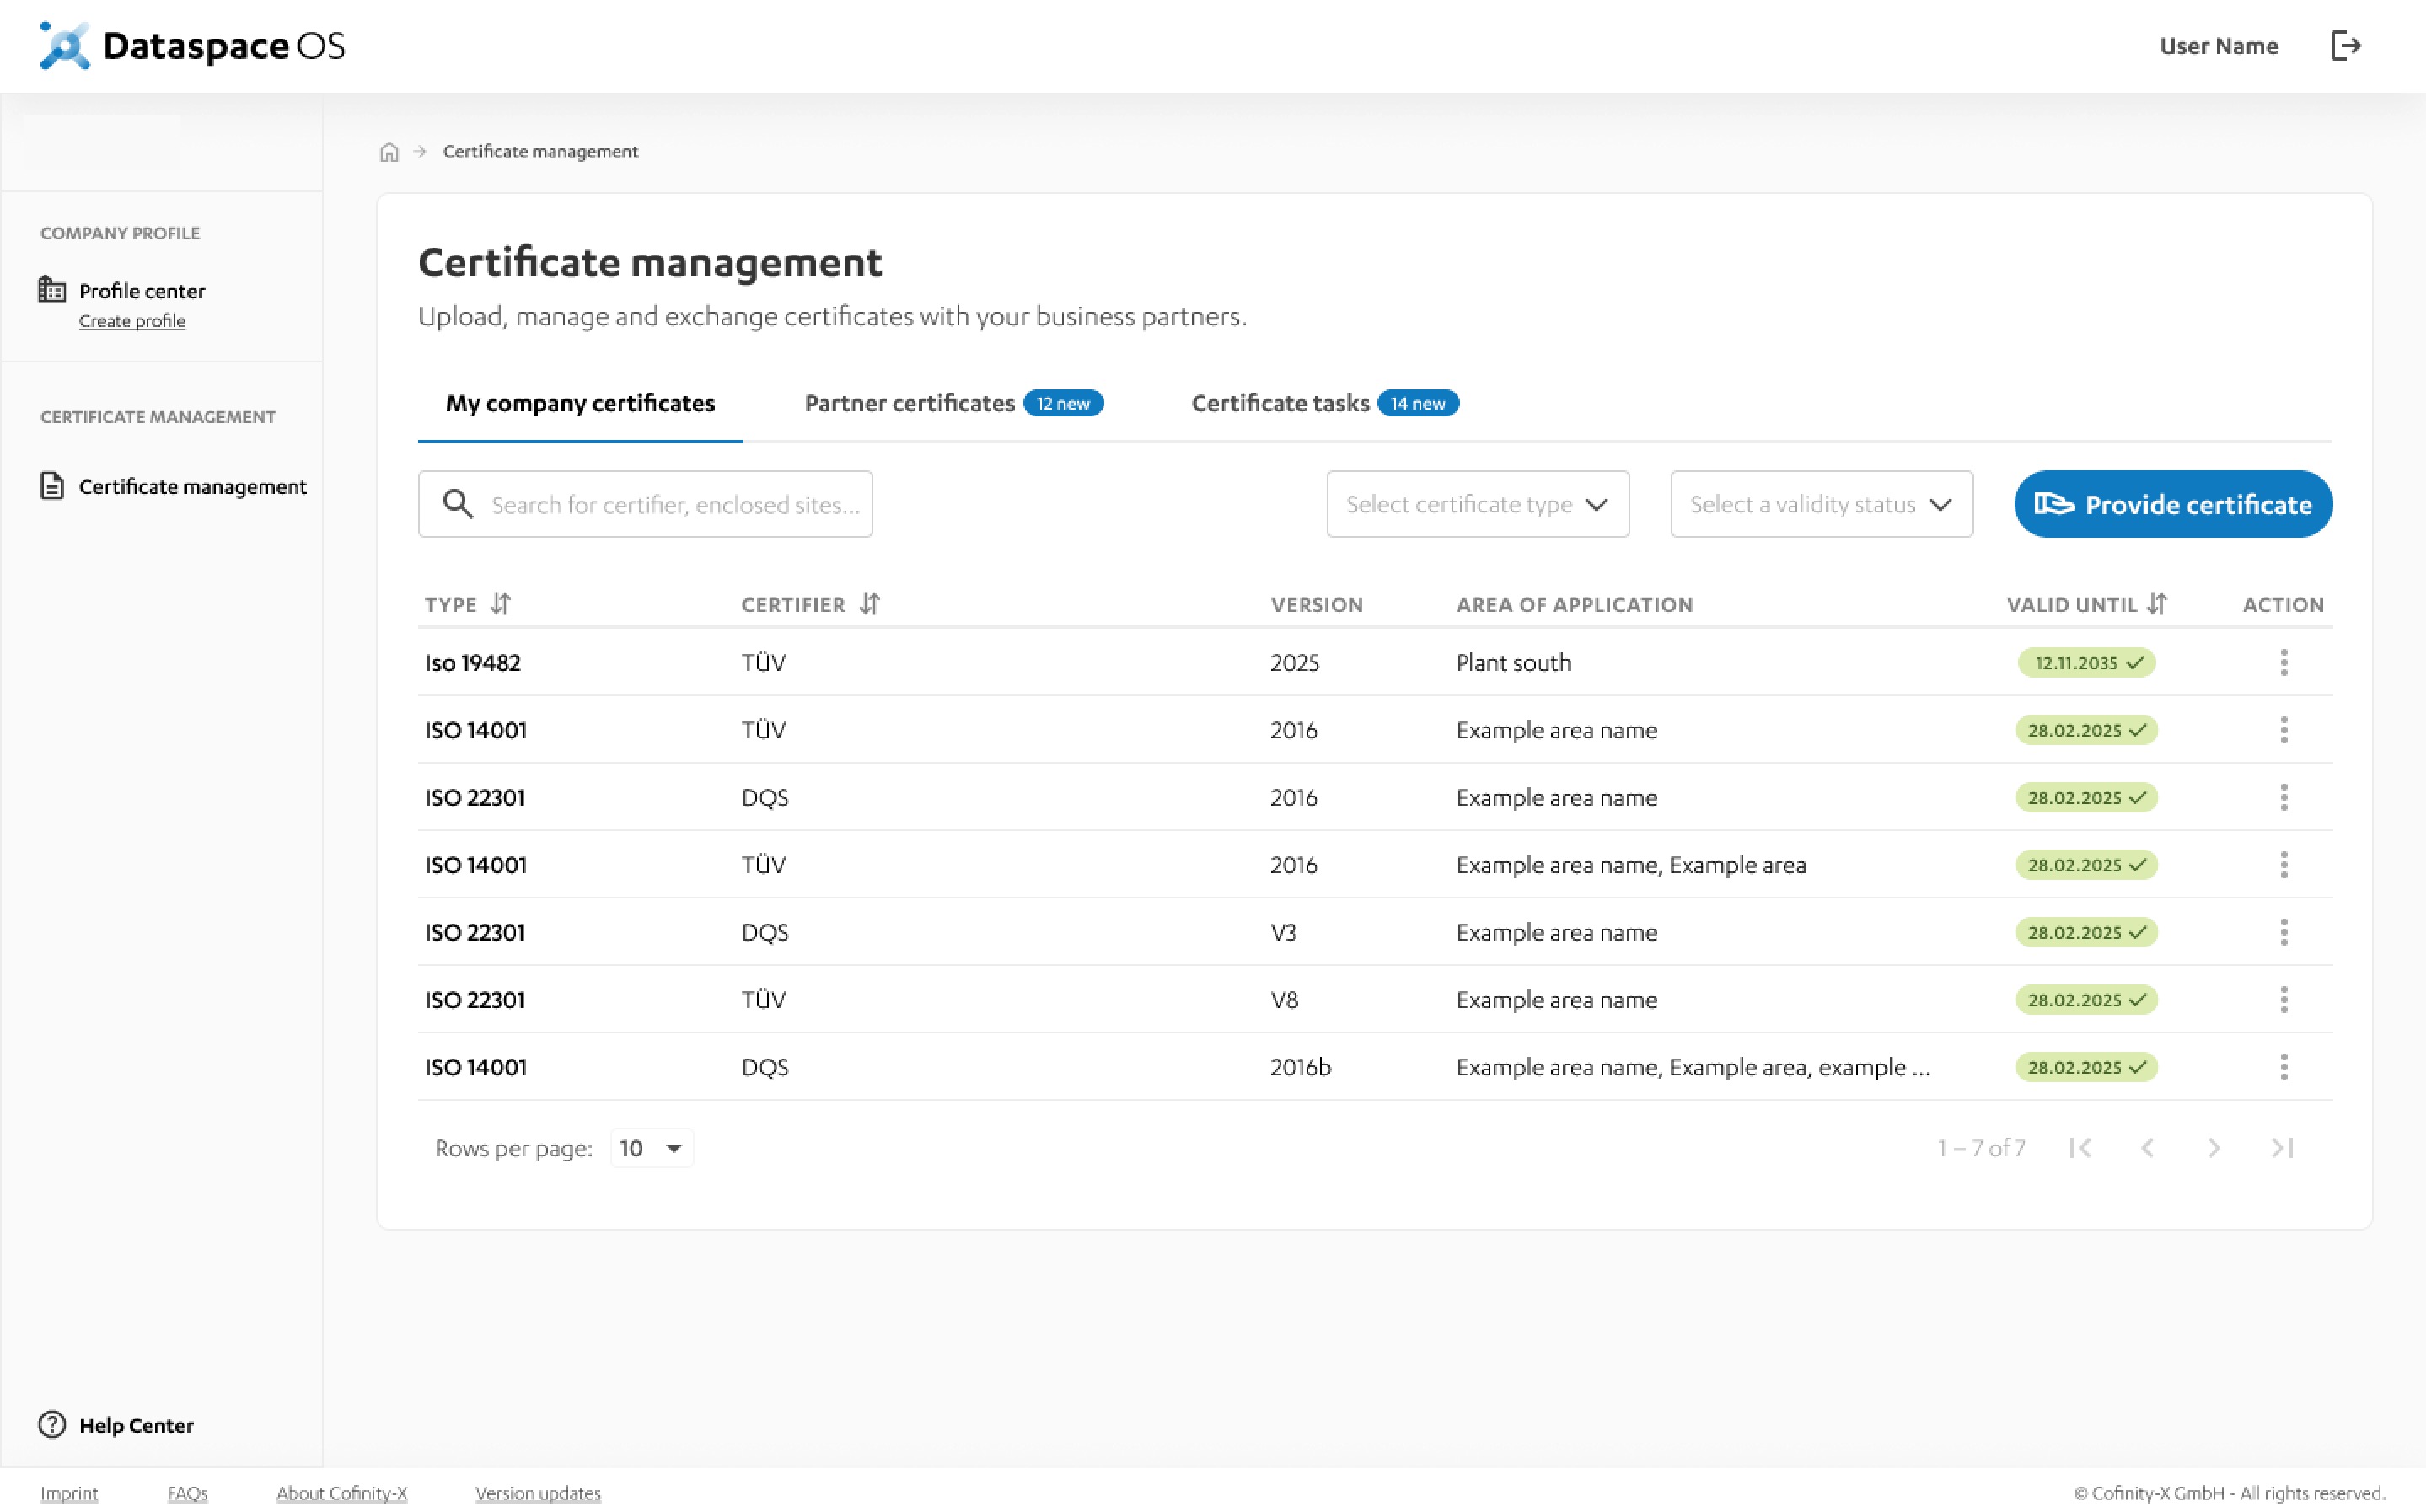Click the search field for certifiers
This screenshot has width=2426, height=1512.
click(674, 504)
